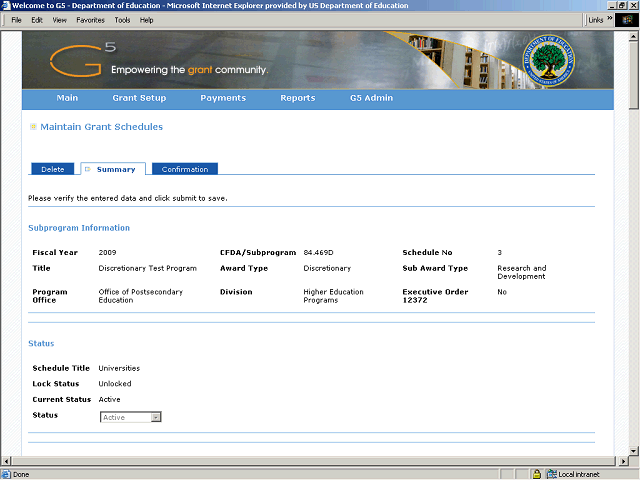This screenshot has height=480, width=640.
Task: Open the View menu
Action: pos(60,20)
